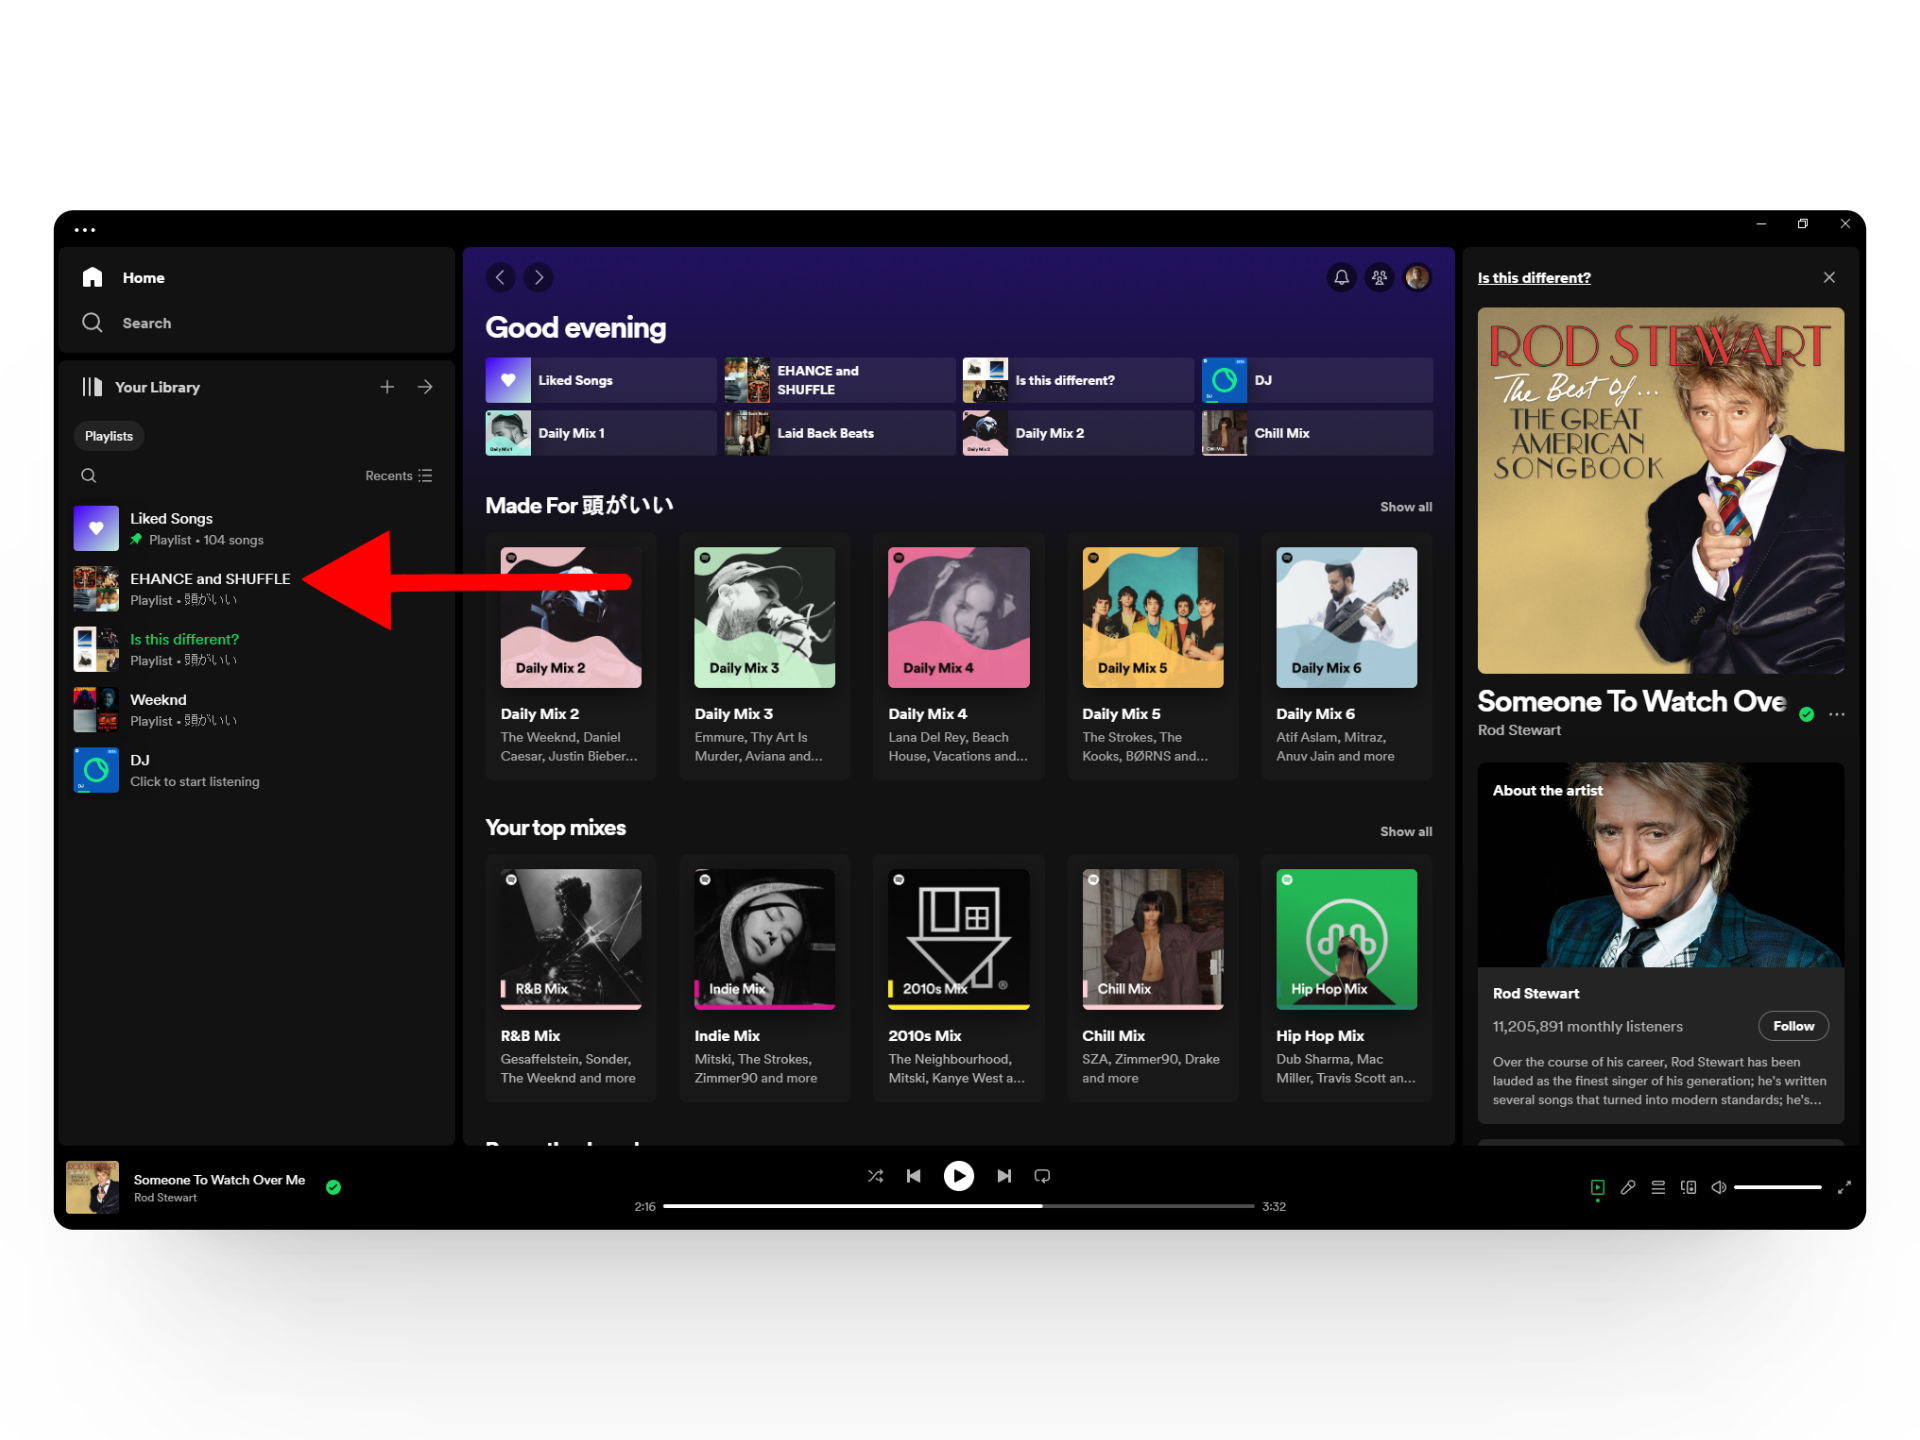Open Connect to a device icon
Screen dimensions: 1920x1440
(x=1688, y=1187)
